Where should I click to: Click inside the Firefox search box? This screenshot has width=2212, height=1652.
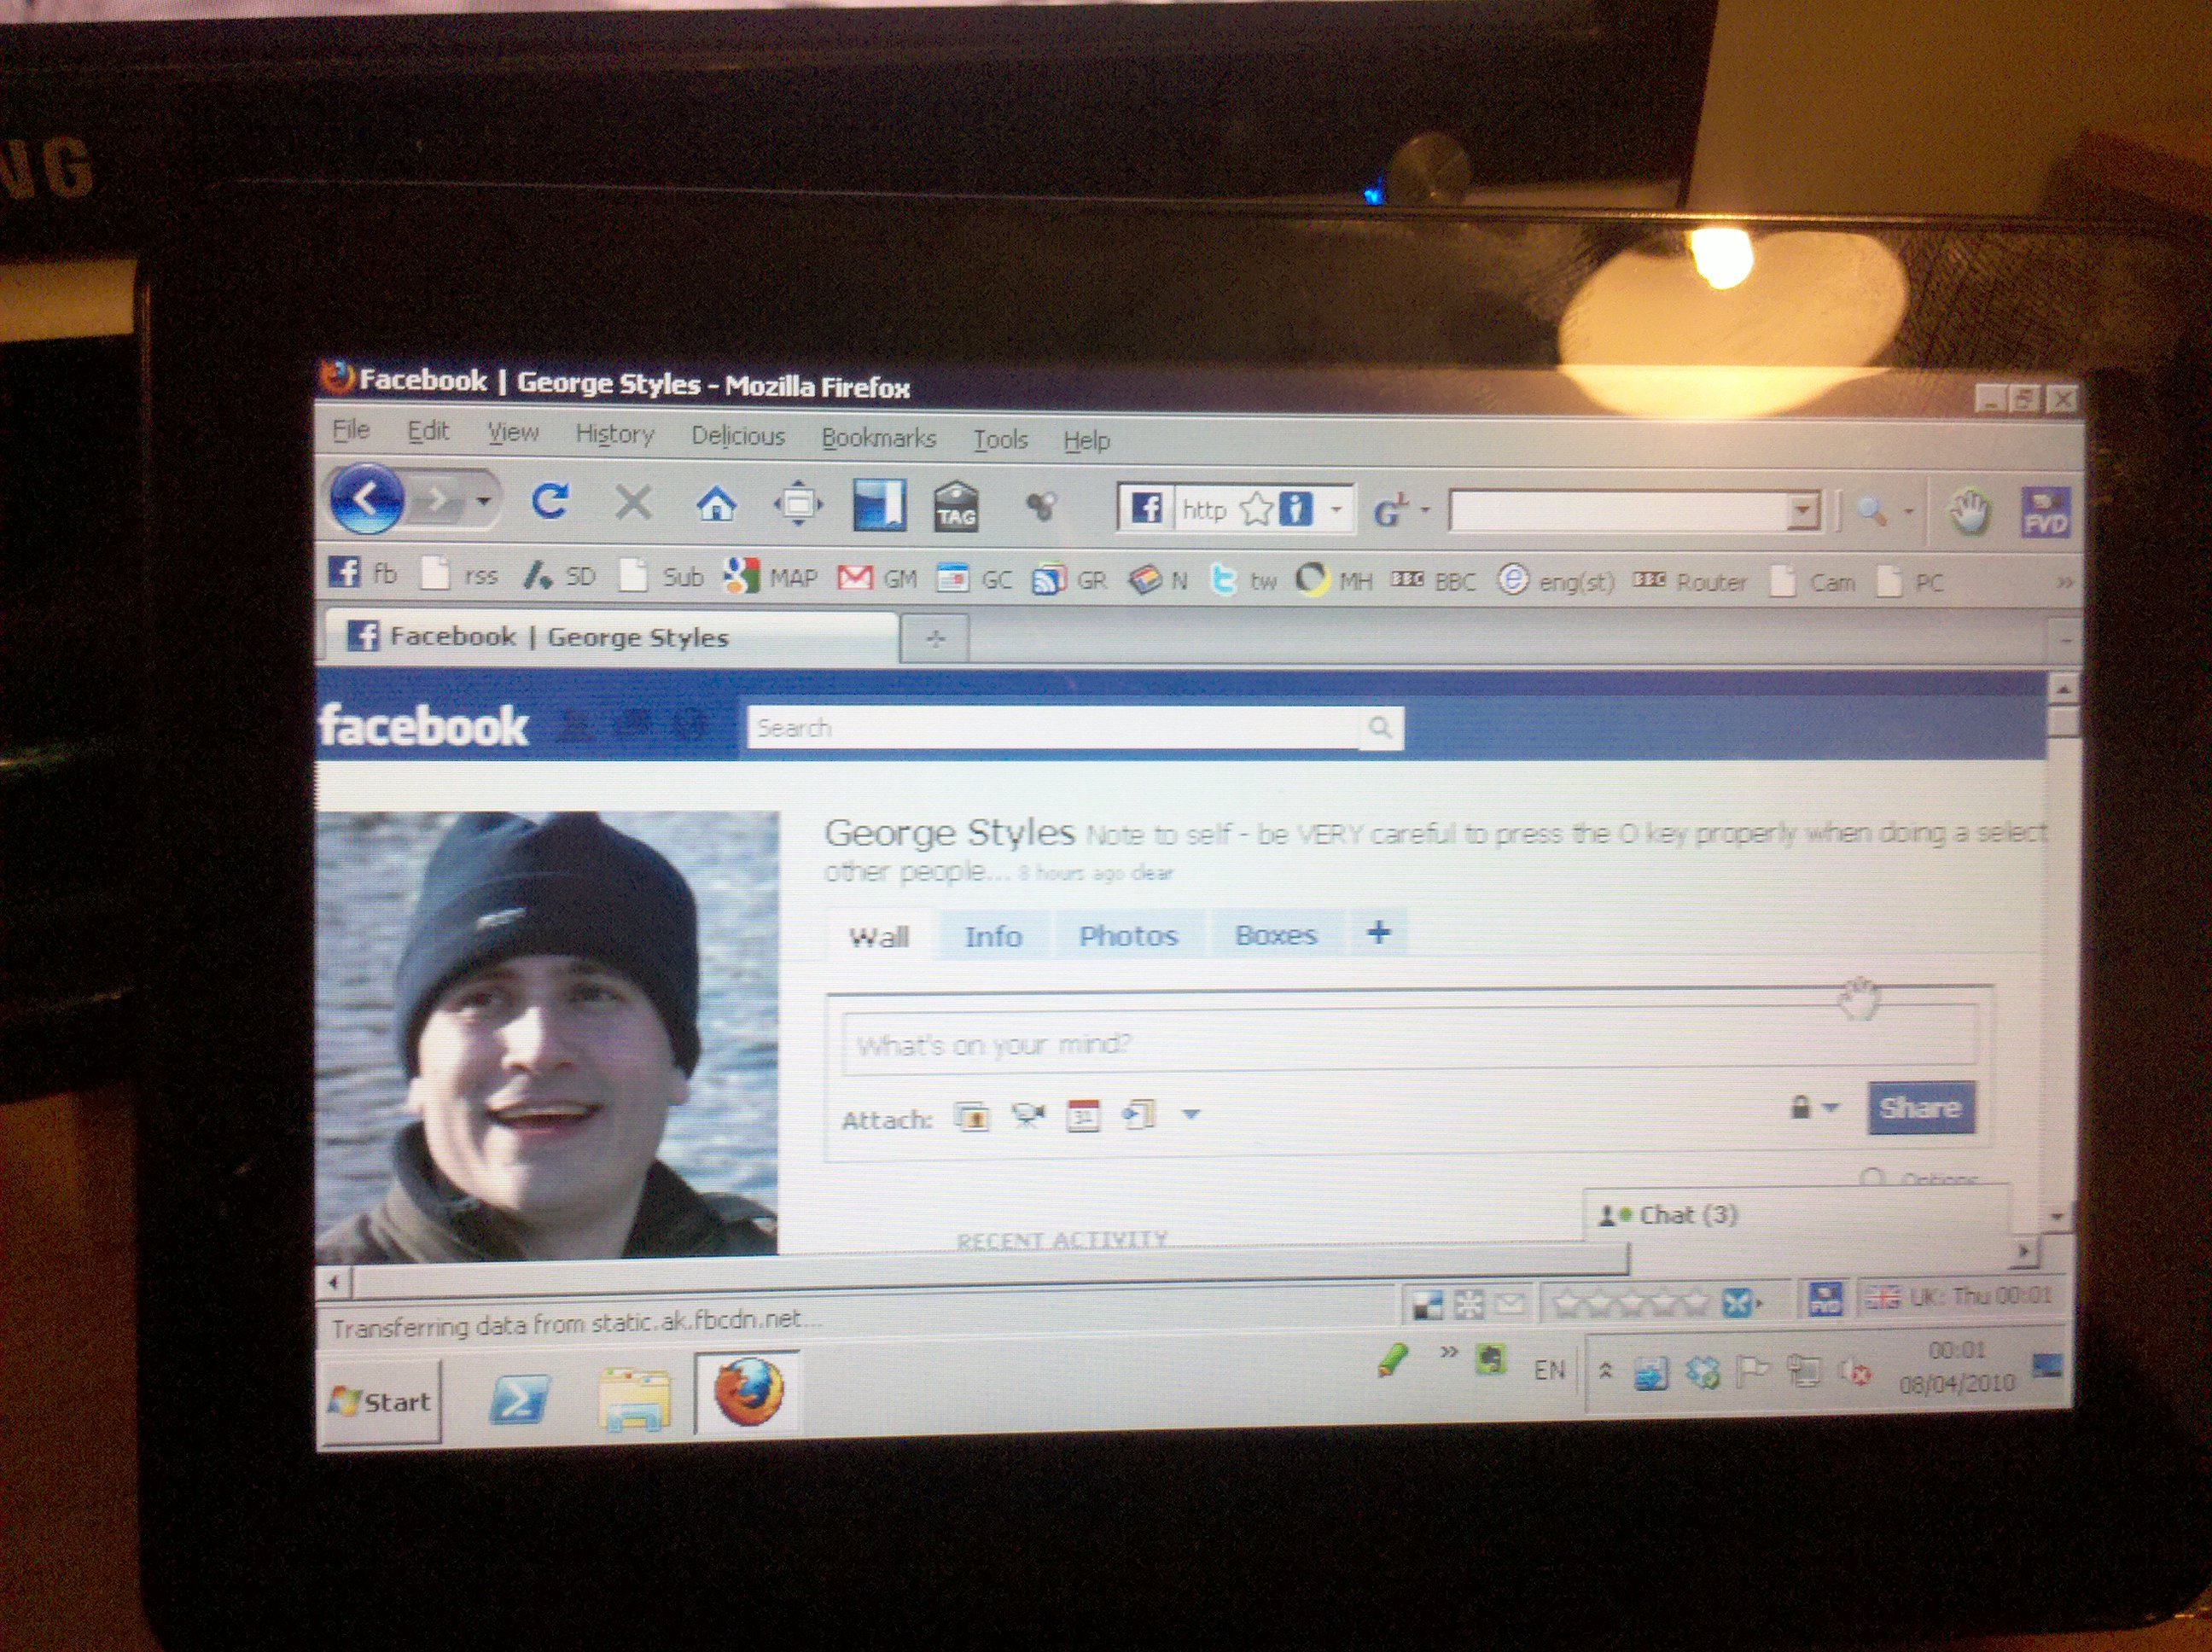1618,512
